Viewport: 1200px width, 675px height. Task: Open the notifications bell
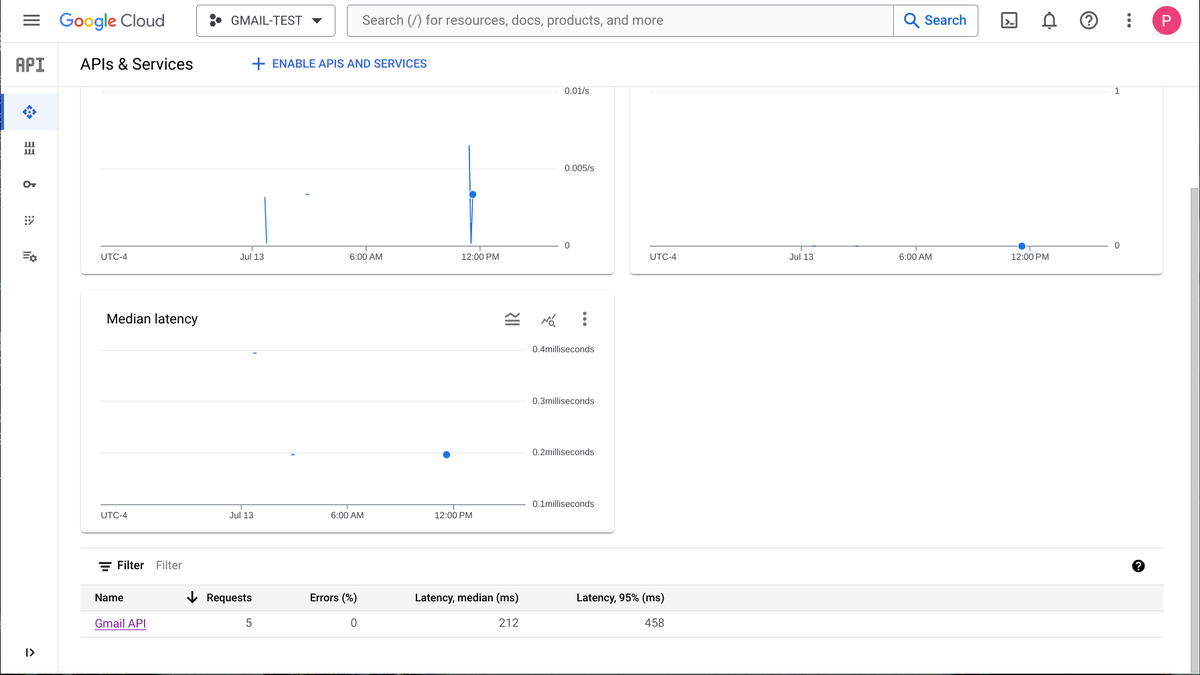pos(1050,20)
